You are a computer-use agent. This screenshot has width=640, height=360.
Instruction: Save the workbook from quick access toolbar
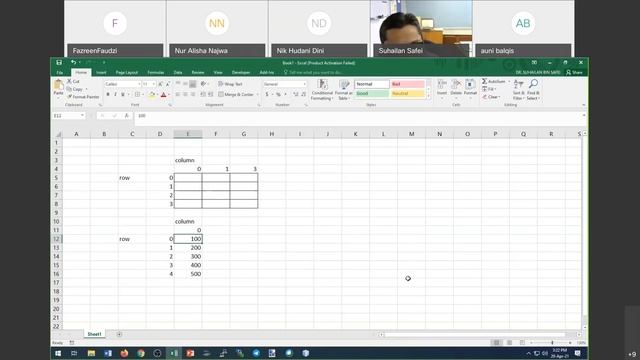pos(59,62)
